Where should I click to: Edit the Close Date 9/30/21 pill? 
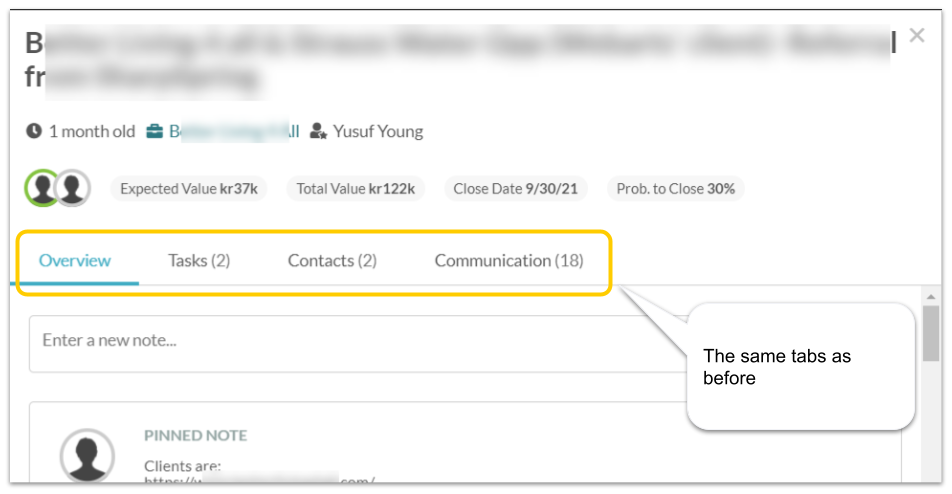[515, 189]
